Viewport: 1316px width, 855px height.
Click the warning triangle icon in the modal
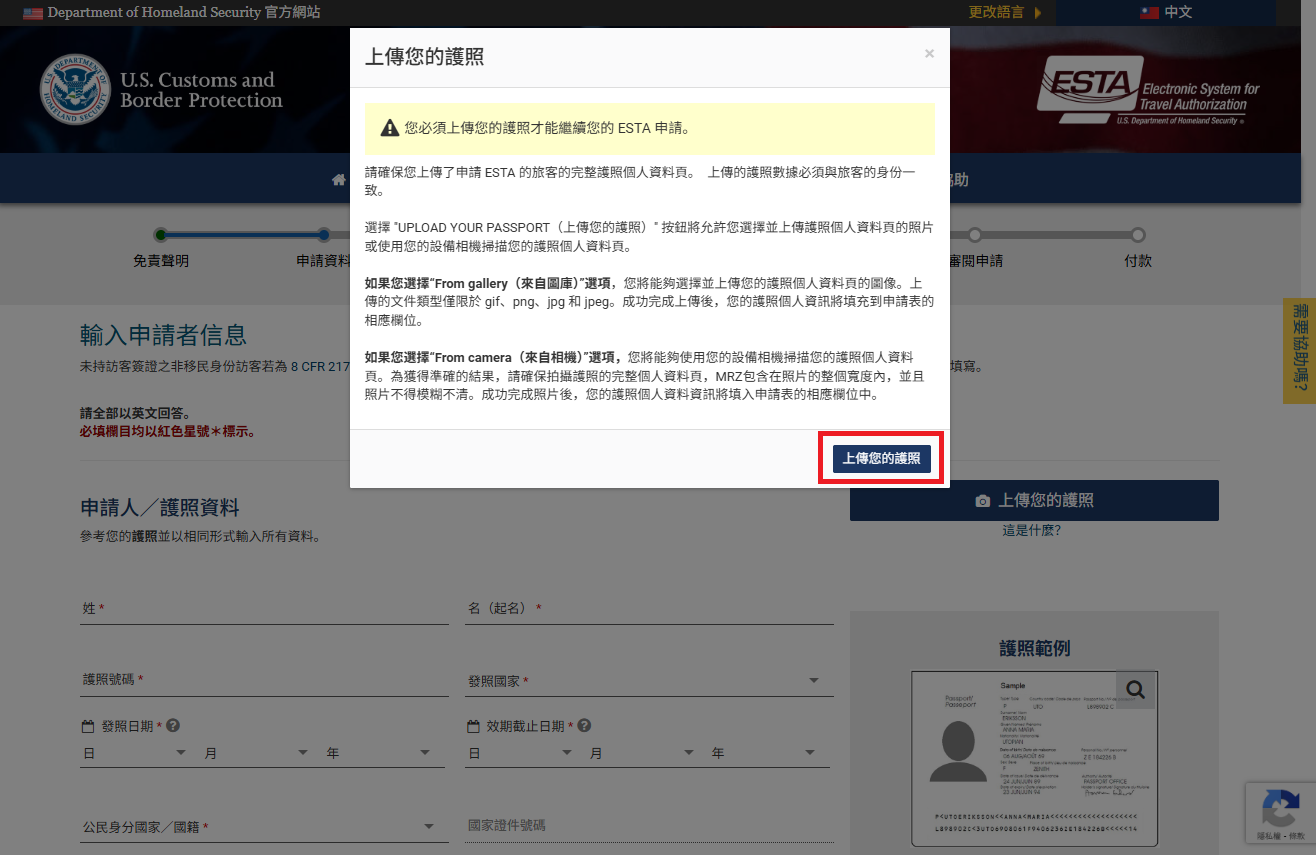click(x=388, y=128)
